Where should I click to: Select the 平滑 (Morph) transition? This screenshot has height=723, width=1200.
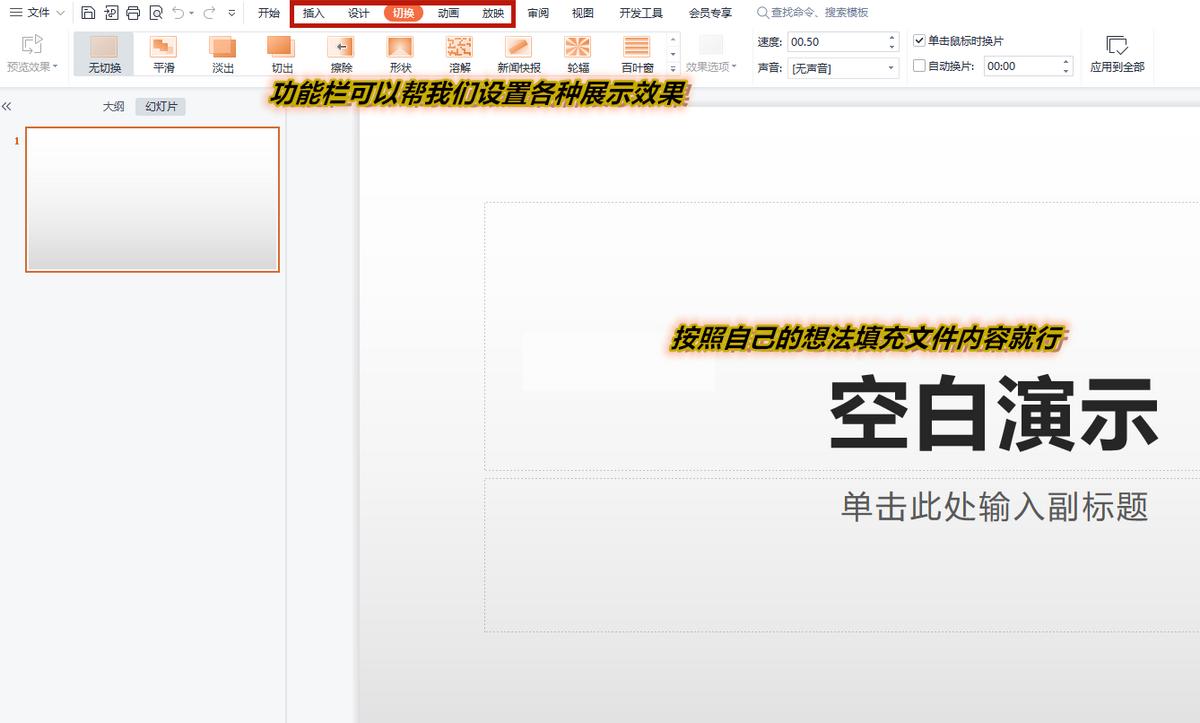click(163, 54)
